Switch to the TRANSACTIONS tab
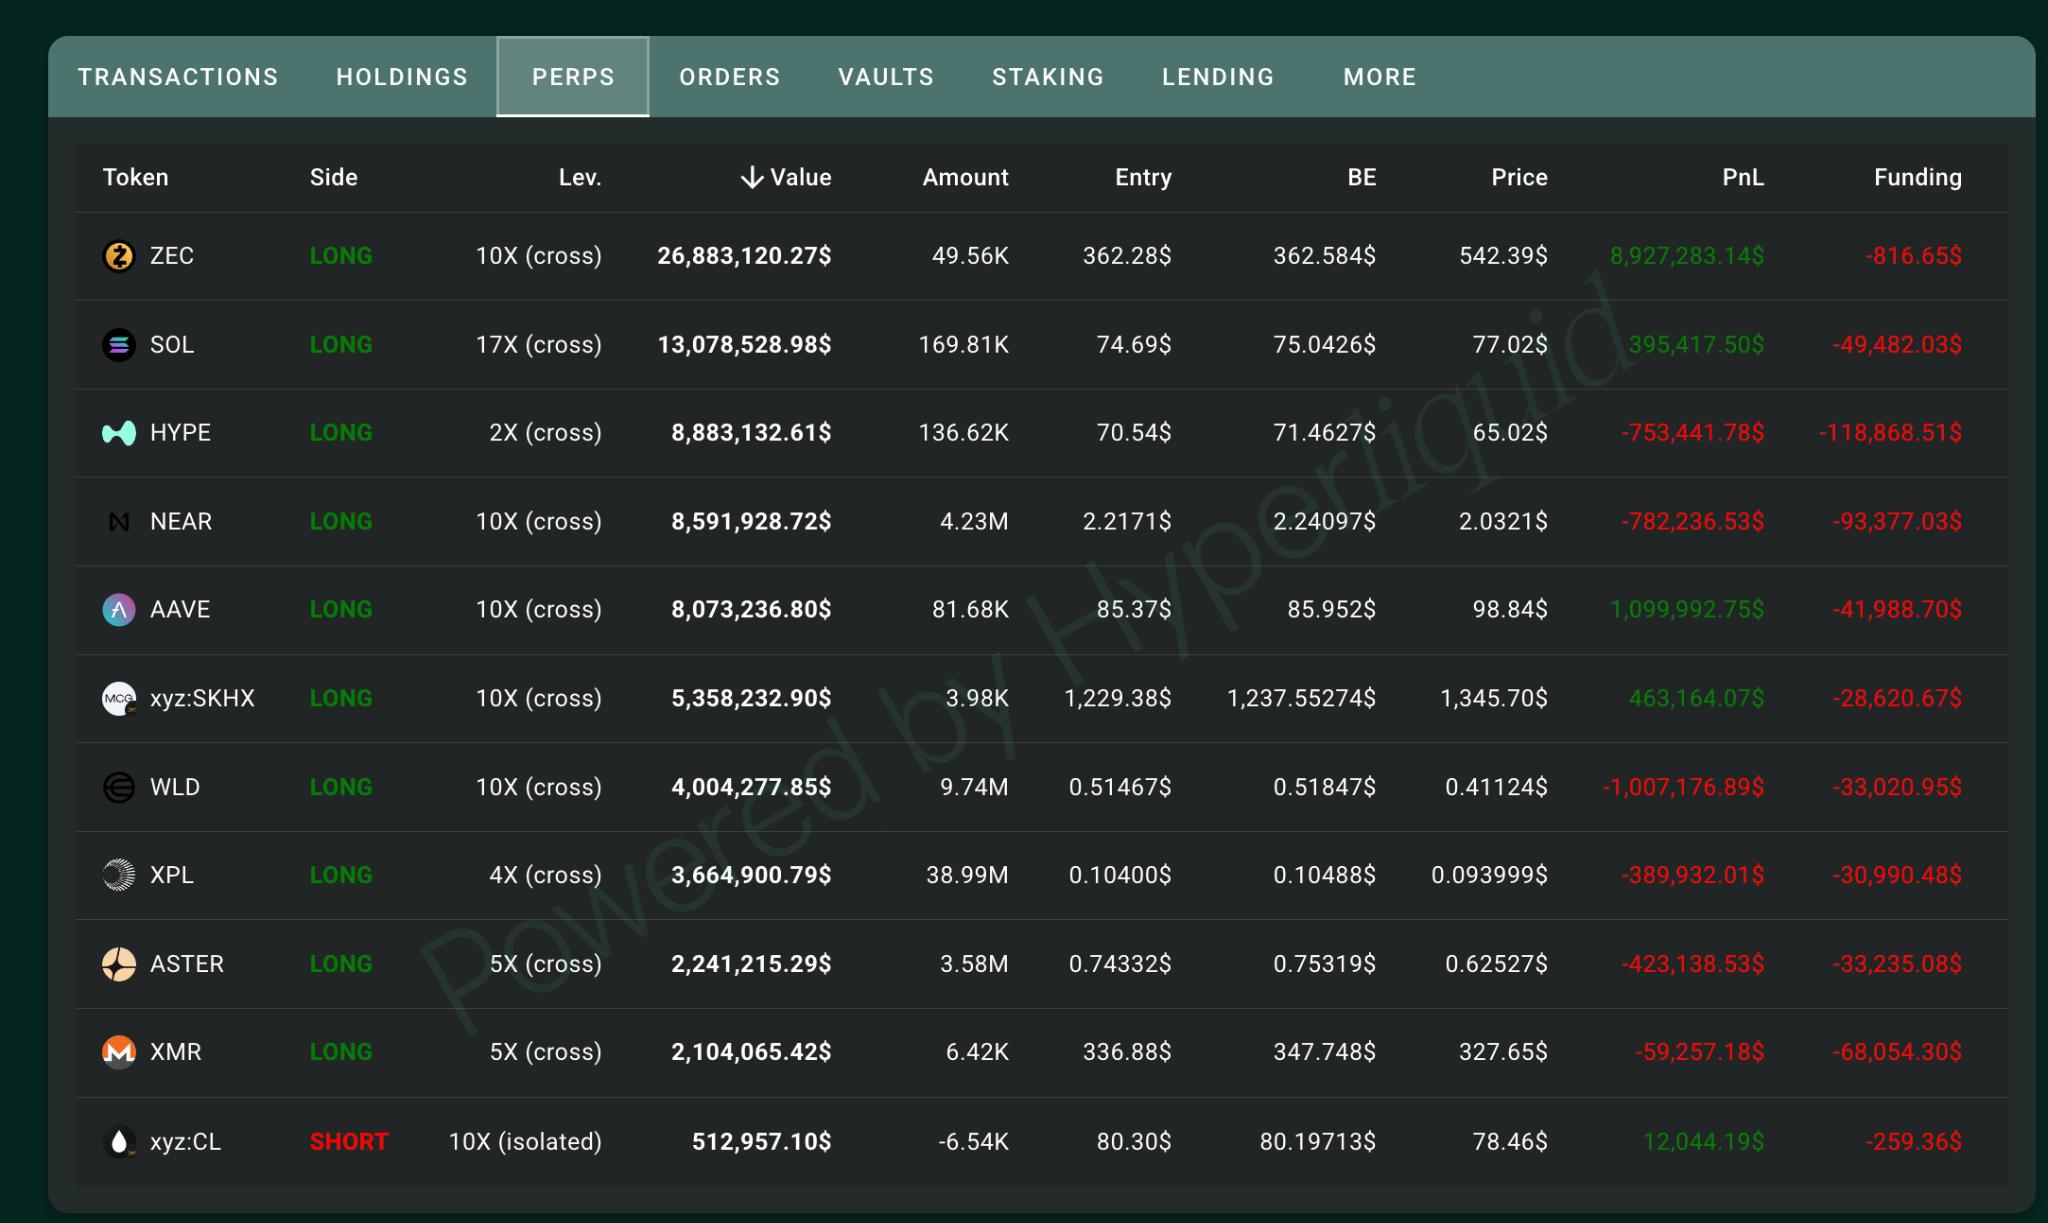This screenshot has height=1223, width=2048. tap(178, 77)
